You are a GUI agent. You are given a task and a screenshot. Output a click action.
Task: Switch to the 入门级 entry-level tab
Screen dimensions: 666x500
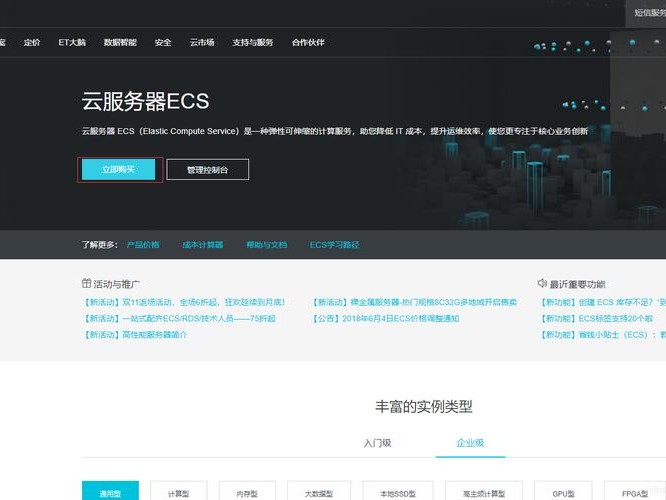(x=377, y=443)
